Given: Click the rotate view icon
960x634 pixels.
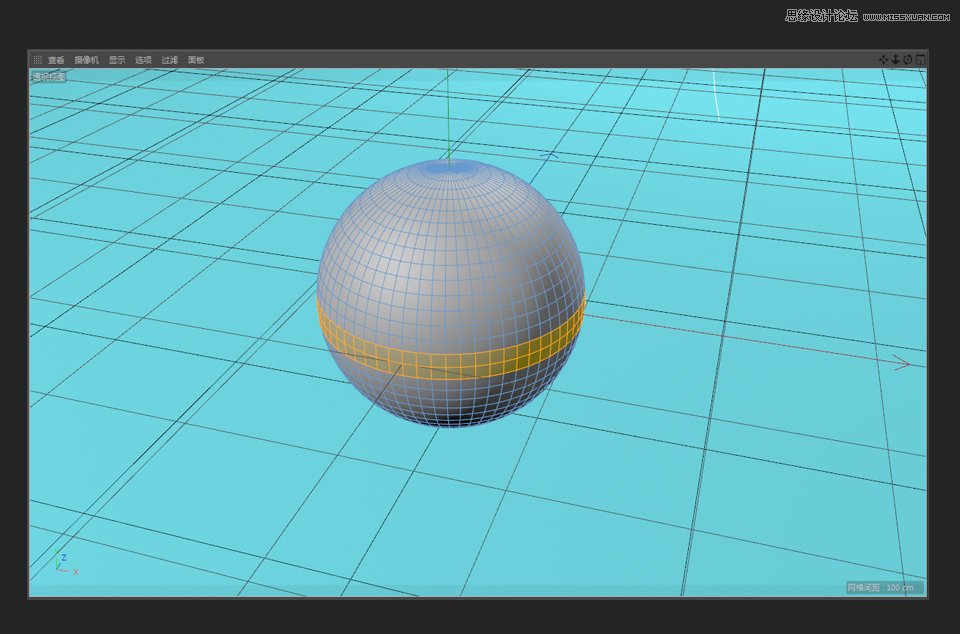Looking at the screenshot, I should click(x=907, y=59).
